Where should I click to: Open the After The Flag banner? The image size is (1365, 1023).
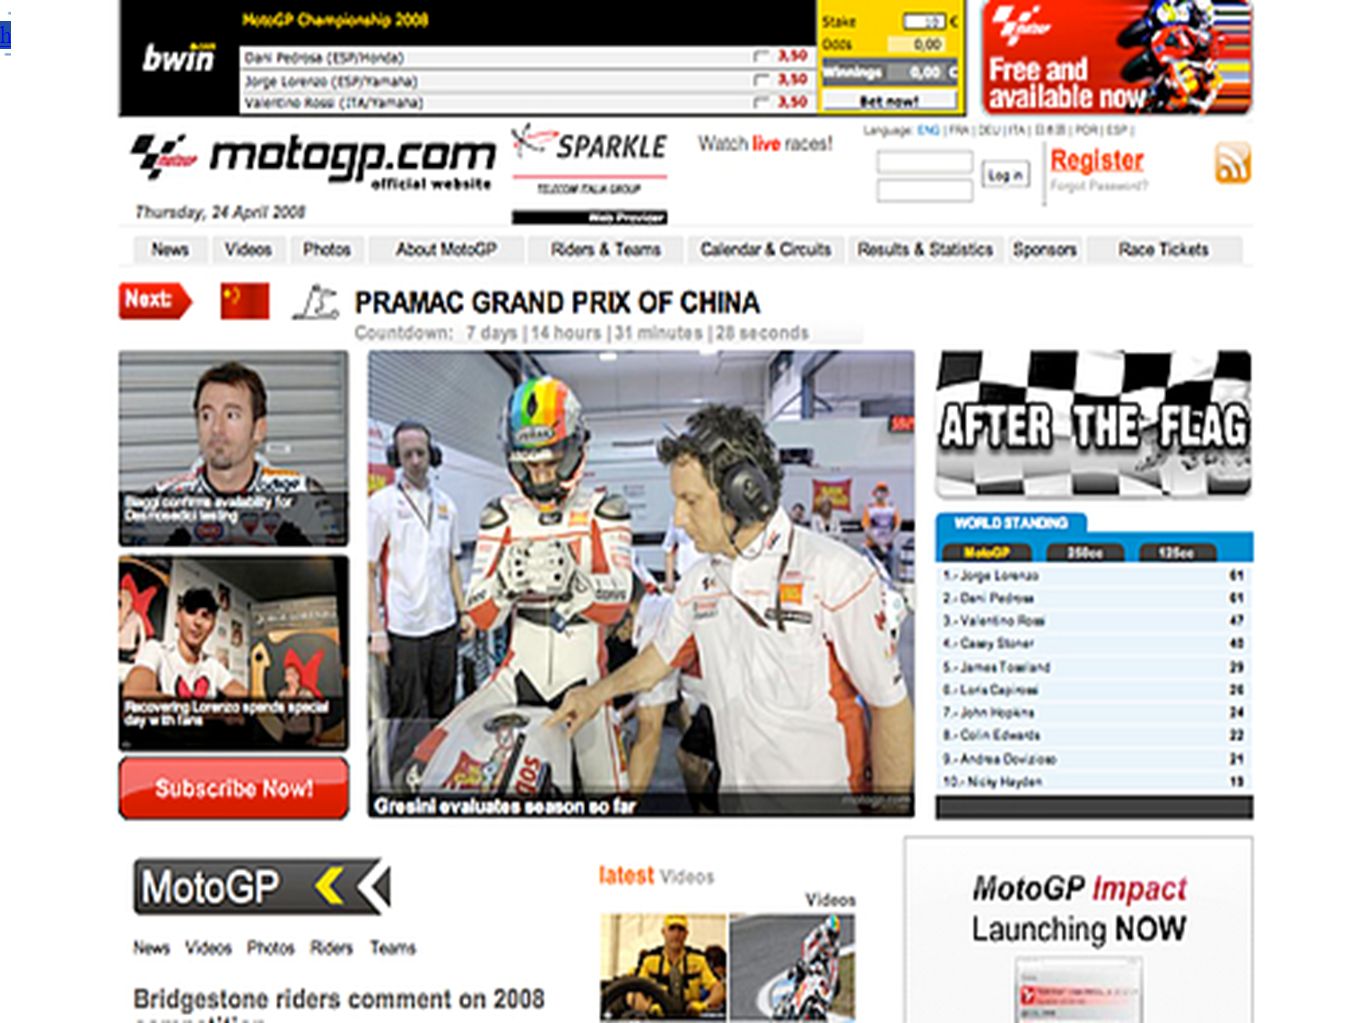click(x=1093, y=424)
